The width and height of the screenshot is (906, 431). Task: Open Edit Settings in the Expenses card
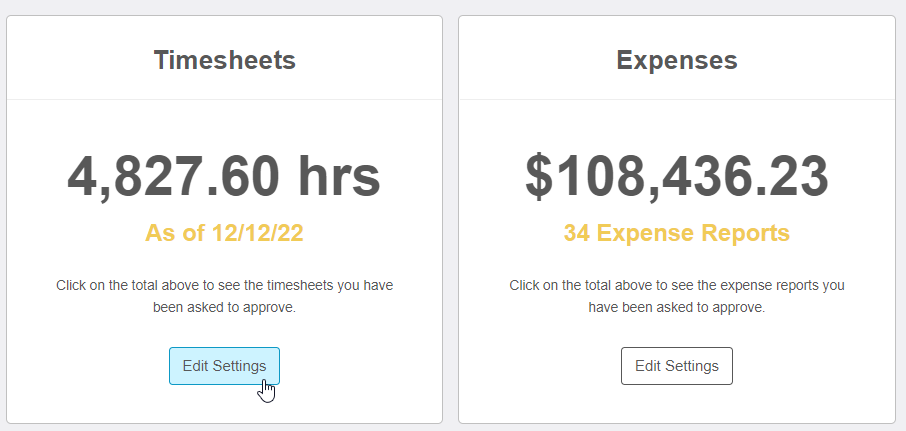[677, 366]
